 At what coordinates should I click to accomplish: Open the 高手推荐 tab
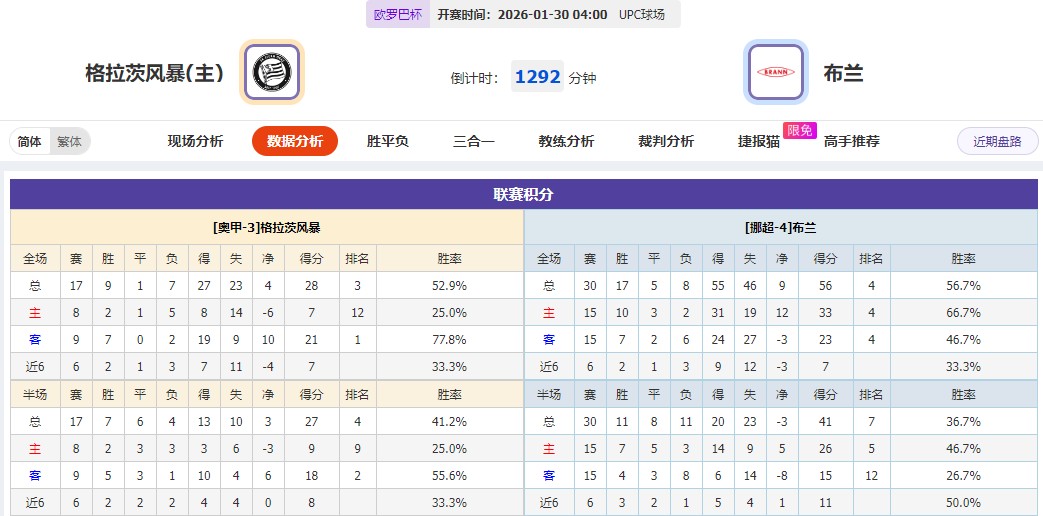pyautogui.click(x=851, y=141)
